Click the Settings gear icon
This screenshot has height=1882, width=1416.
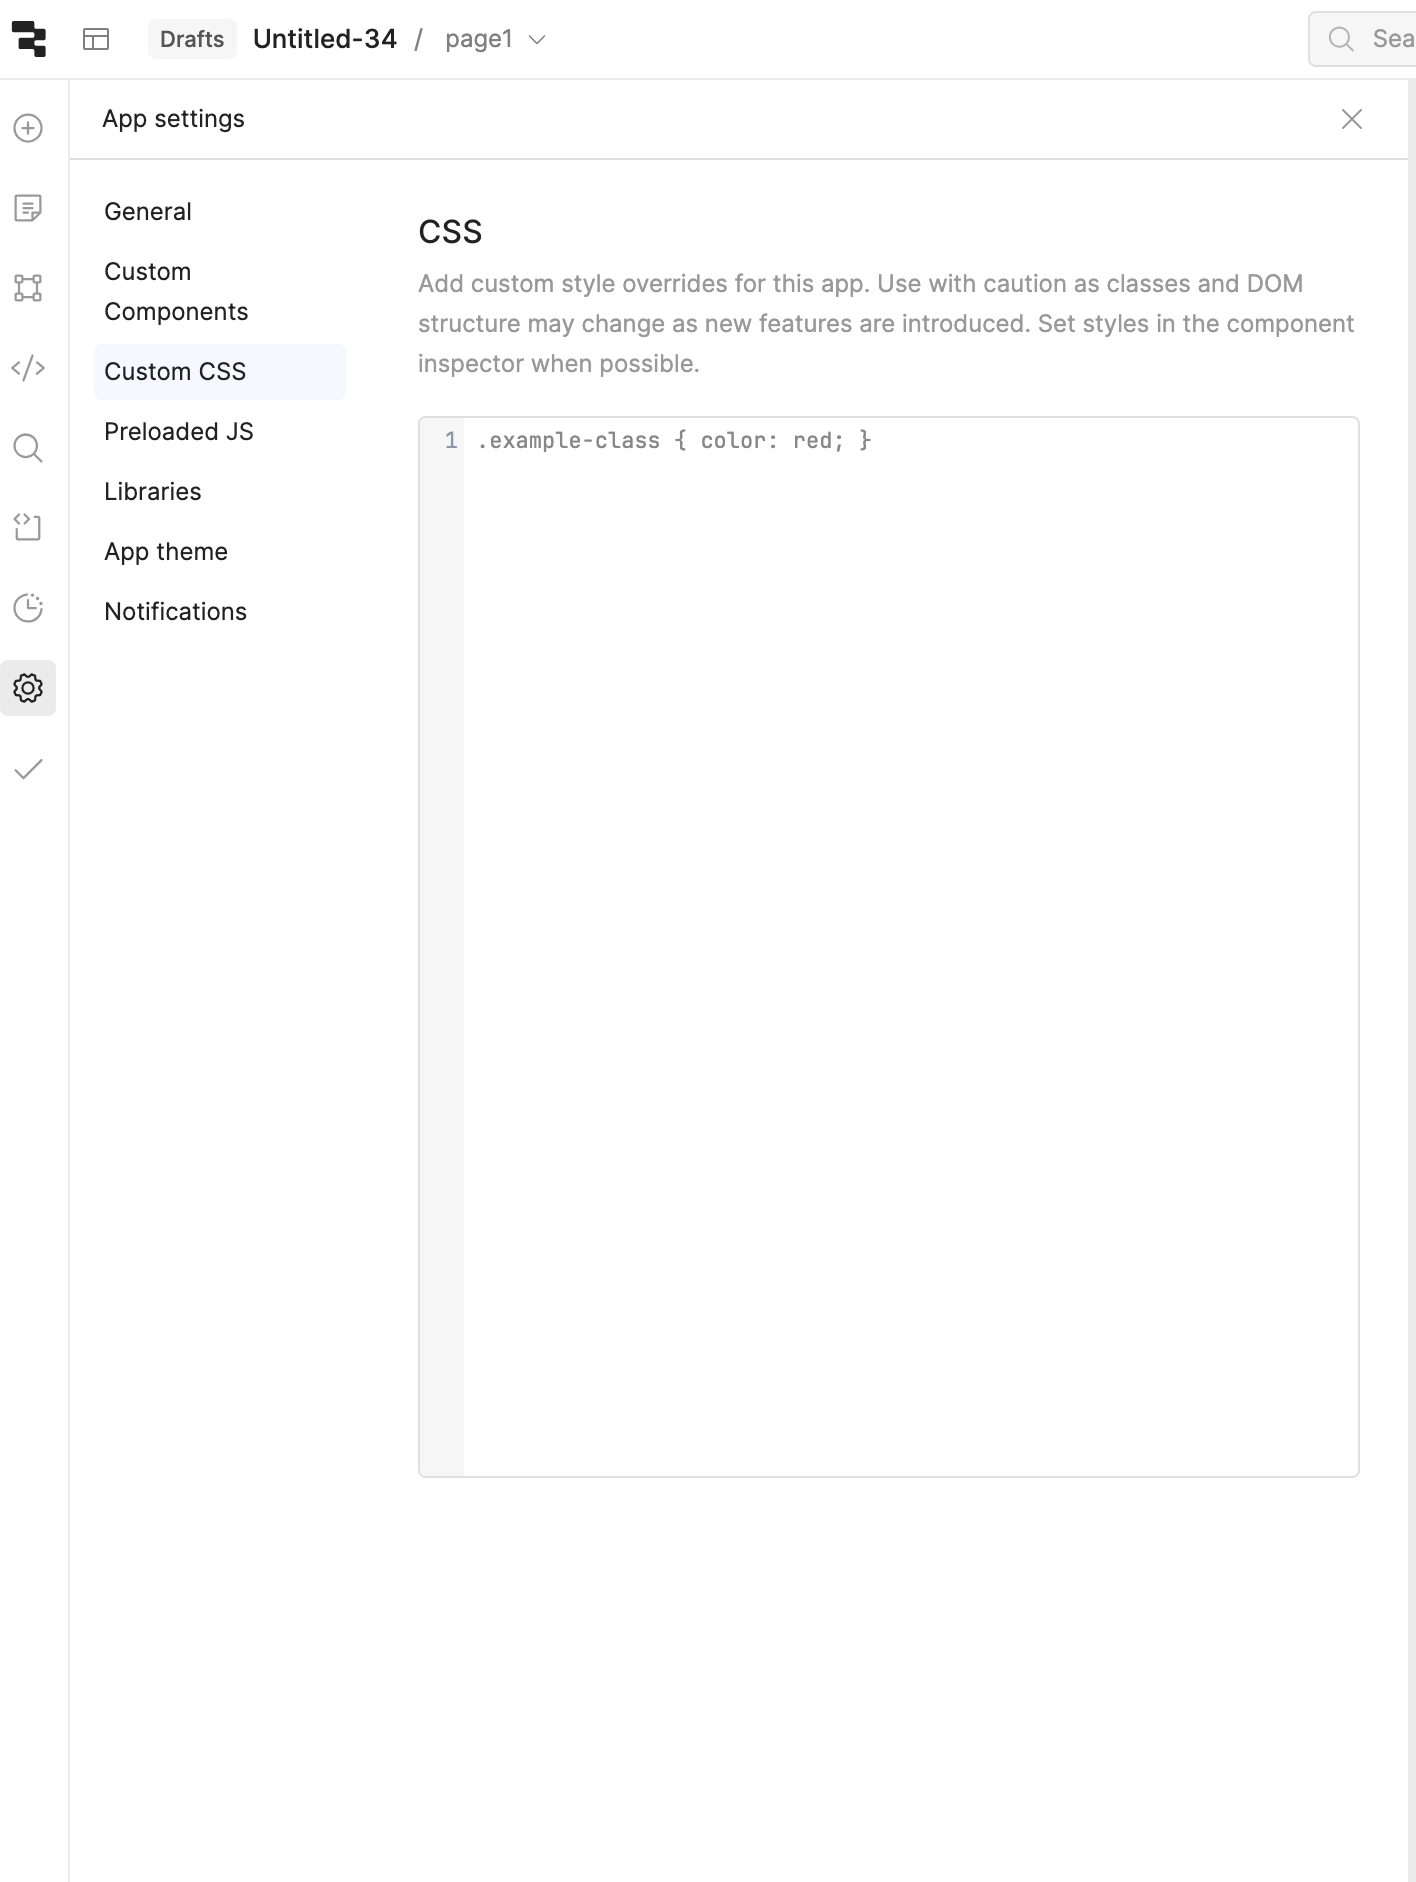point(28,688)
